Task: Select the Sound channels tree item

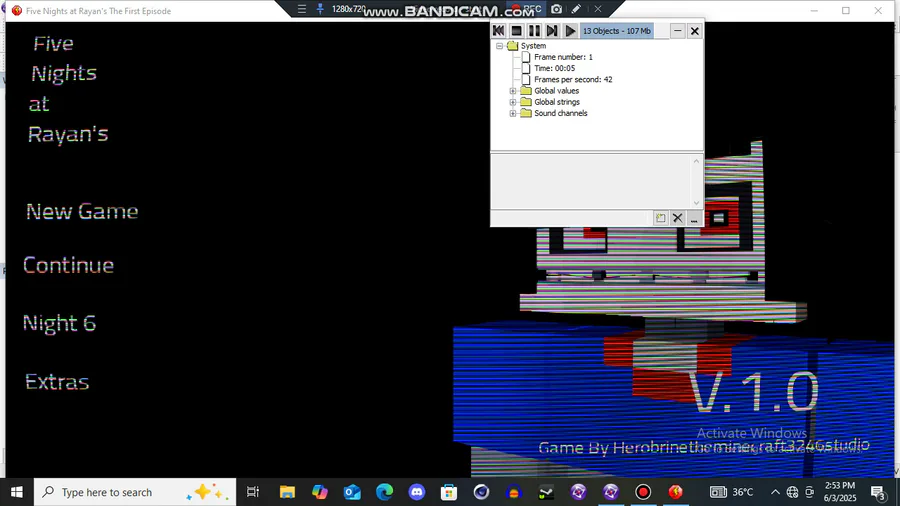Action: coord(560,114)
